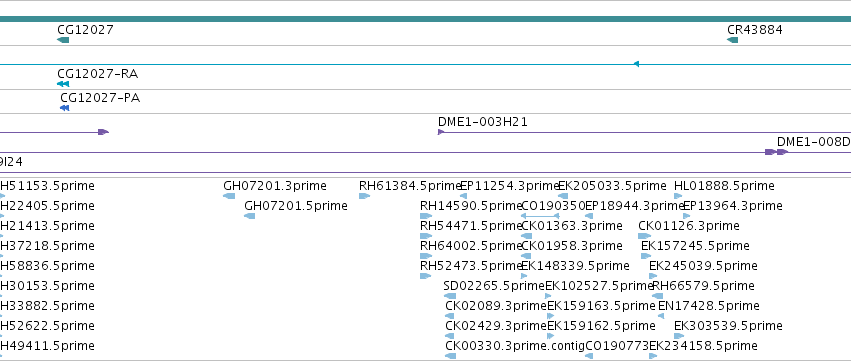Viewport: 851px width, 361px height.
Task: Select the GH07201.5prime EST feature
Action: 250,216
